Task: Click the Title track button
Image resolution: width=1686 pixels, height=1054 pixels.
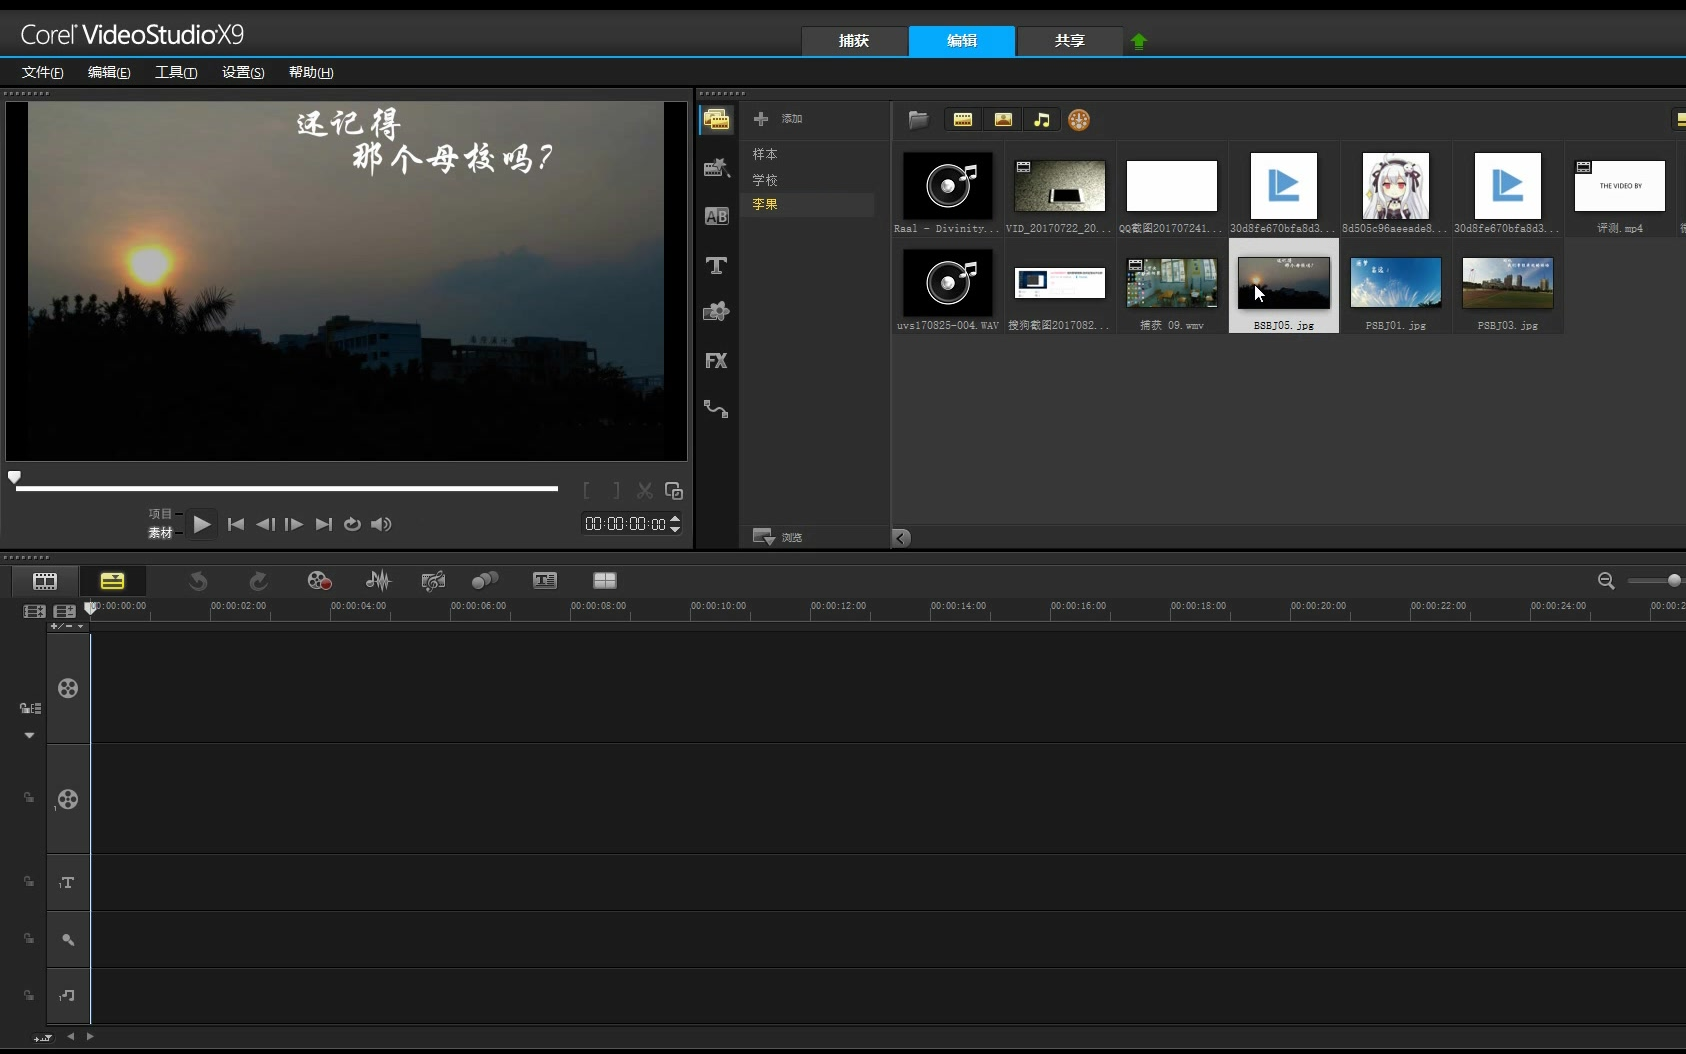Action: click(x=68, y=882)
